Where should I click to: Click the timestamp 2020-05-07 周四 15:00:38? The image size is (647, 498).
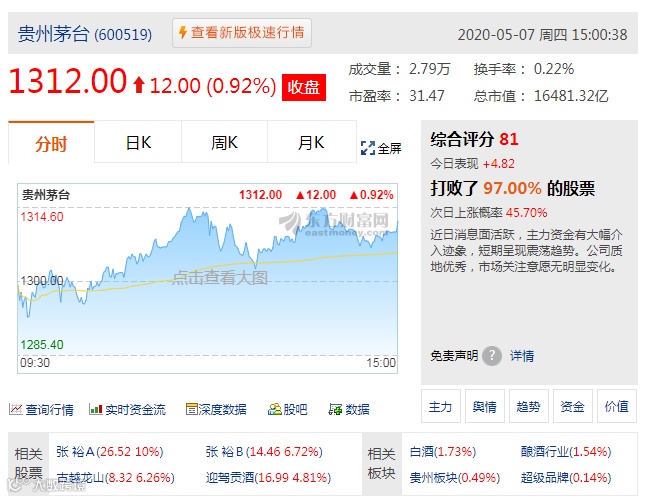pyautogui.click(x=543, y=35)
